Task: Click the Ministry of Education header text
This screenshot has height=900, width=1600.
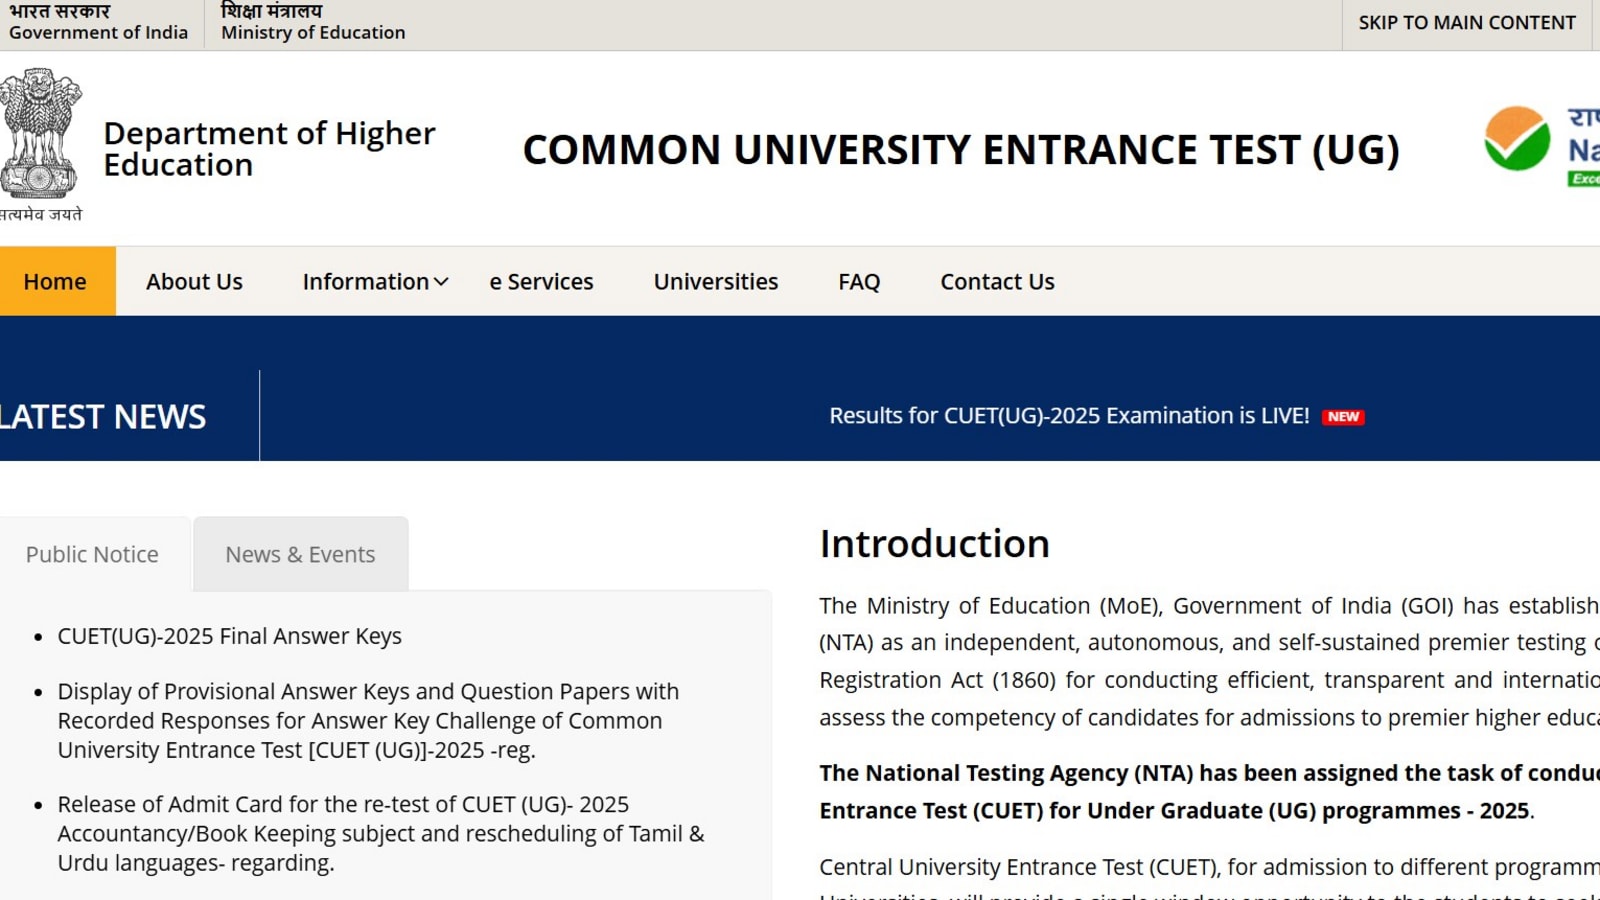Action: coord(311,32)
